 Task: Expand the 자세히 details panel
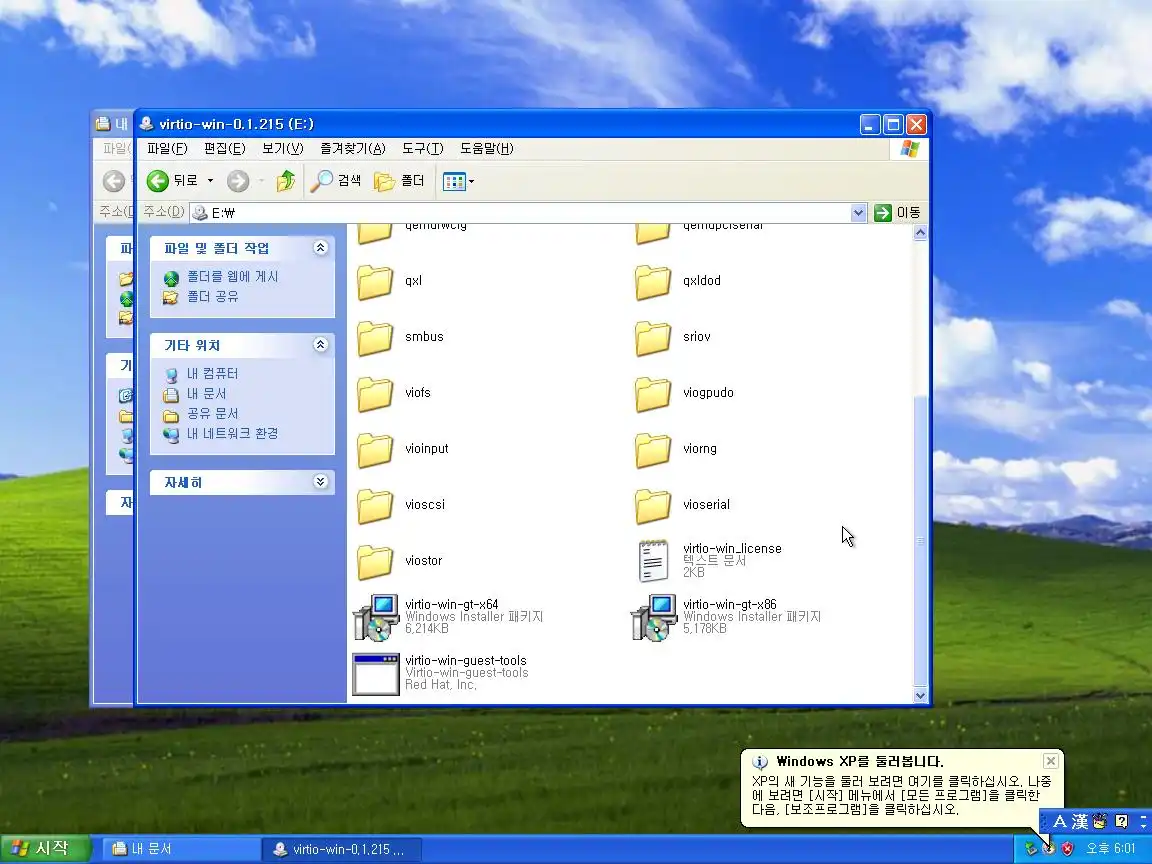pos(320,481)
